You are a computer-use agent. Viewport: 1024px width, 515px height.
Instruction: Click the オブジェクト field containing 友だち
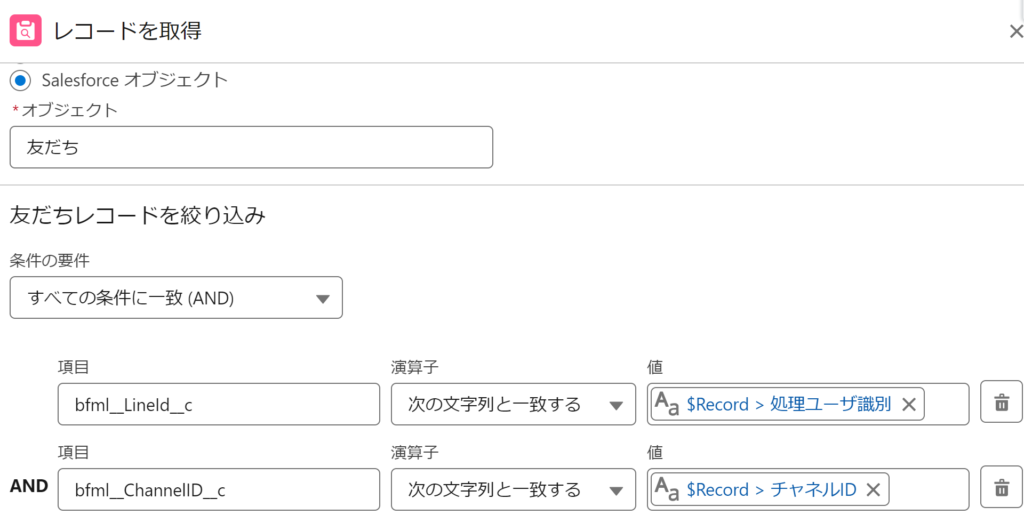click(x=251, y=147)
